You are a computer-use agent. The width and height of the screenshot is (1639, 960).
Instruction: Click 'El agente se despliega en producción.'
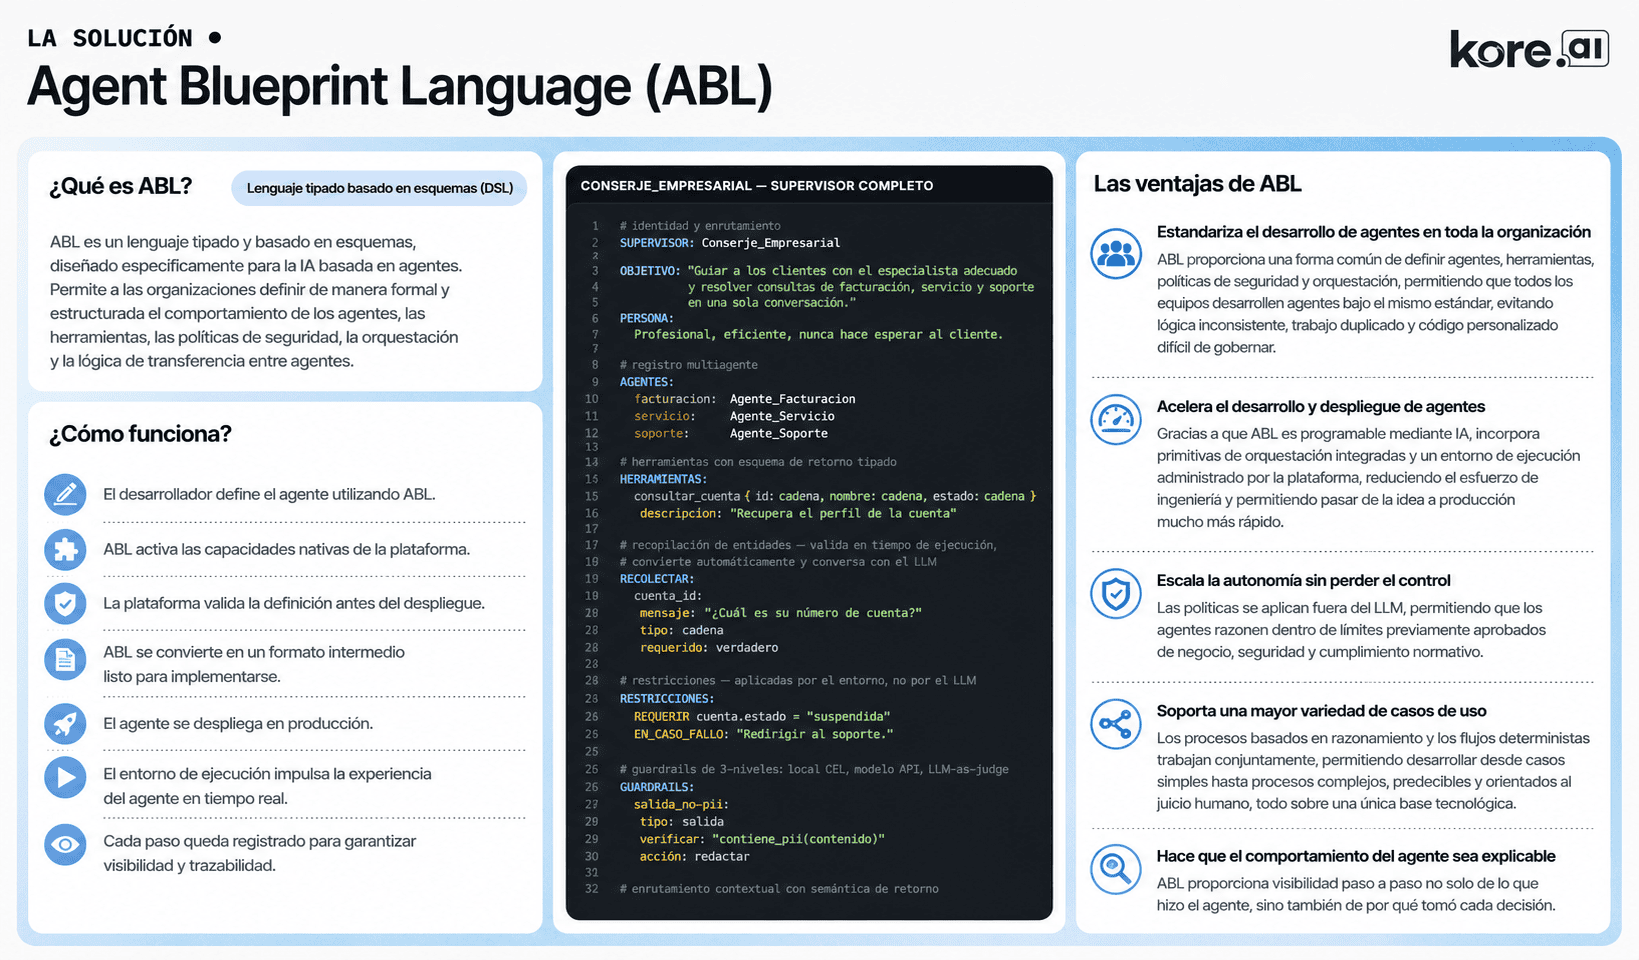pos(238,723)
